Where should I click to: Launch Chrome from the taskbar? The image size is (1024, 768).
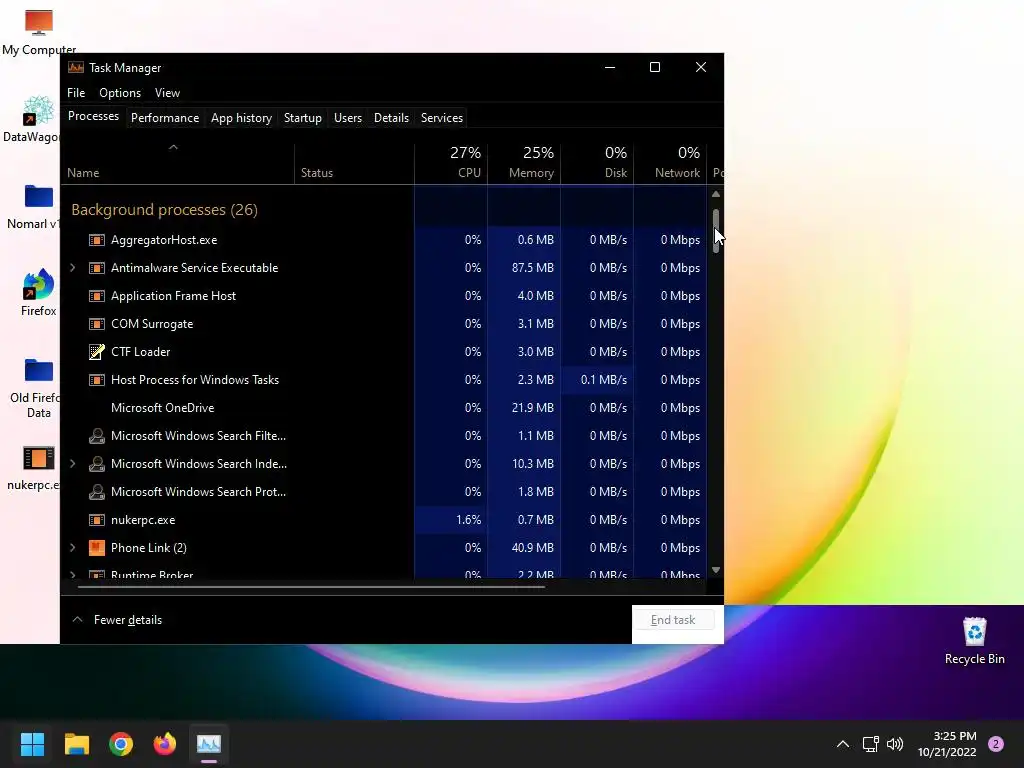(121, 744)
